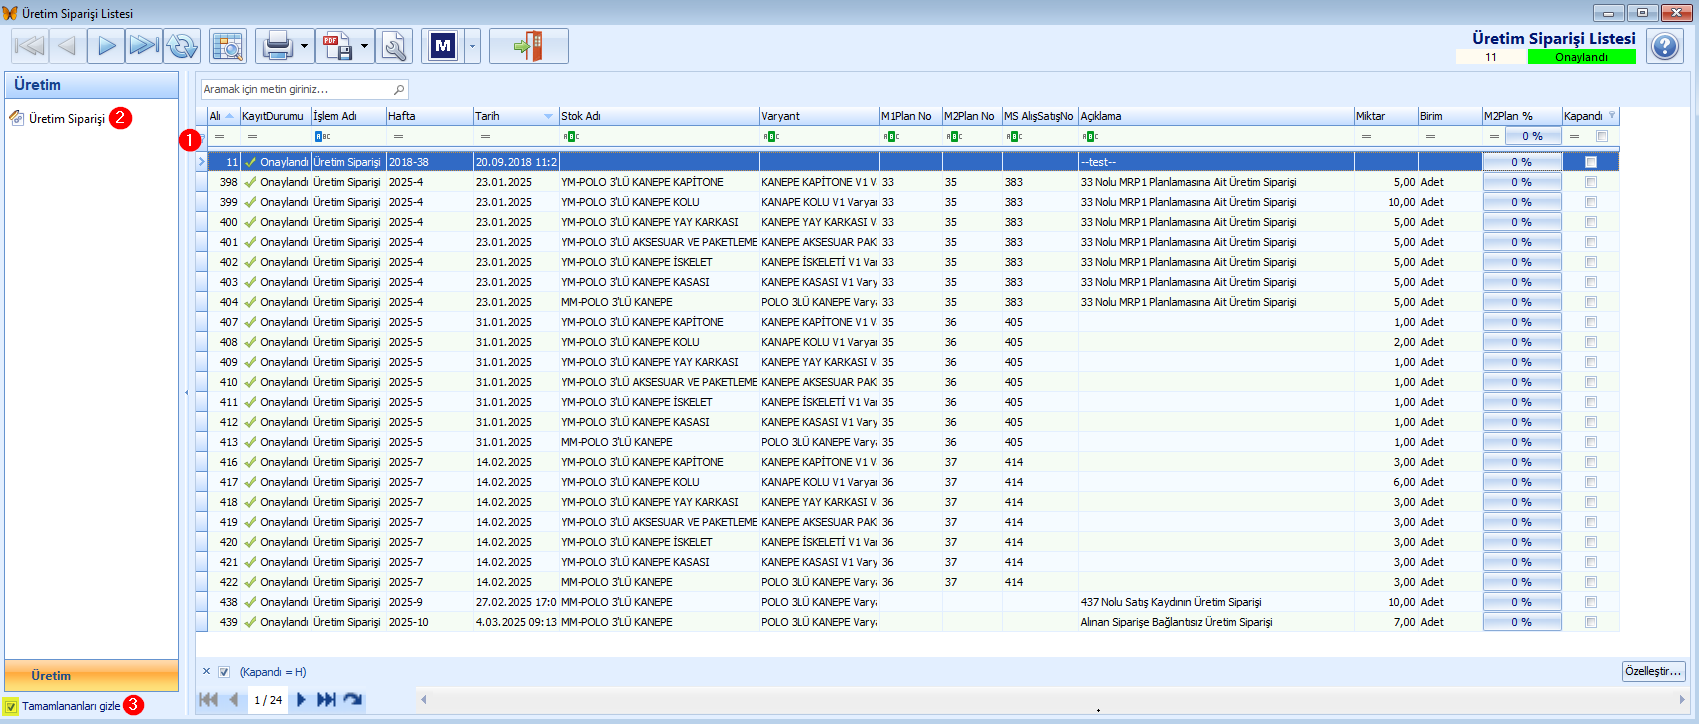The image size is (1699, 724).
Task: Select Üretim Siparişi in the left panel
Action: pos(66,118)
